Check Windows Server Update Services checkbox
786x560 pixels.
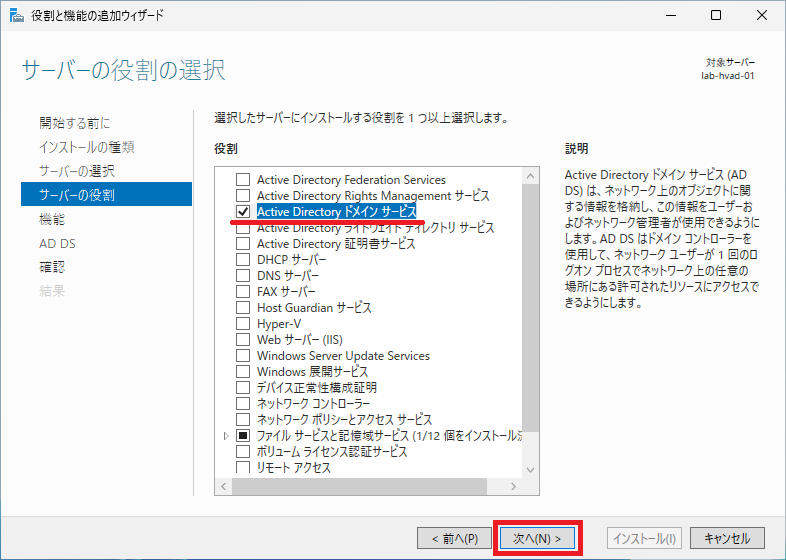(243, 356)
